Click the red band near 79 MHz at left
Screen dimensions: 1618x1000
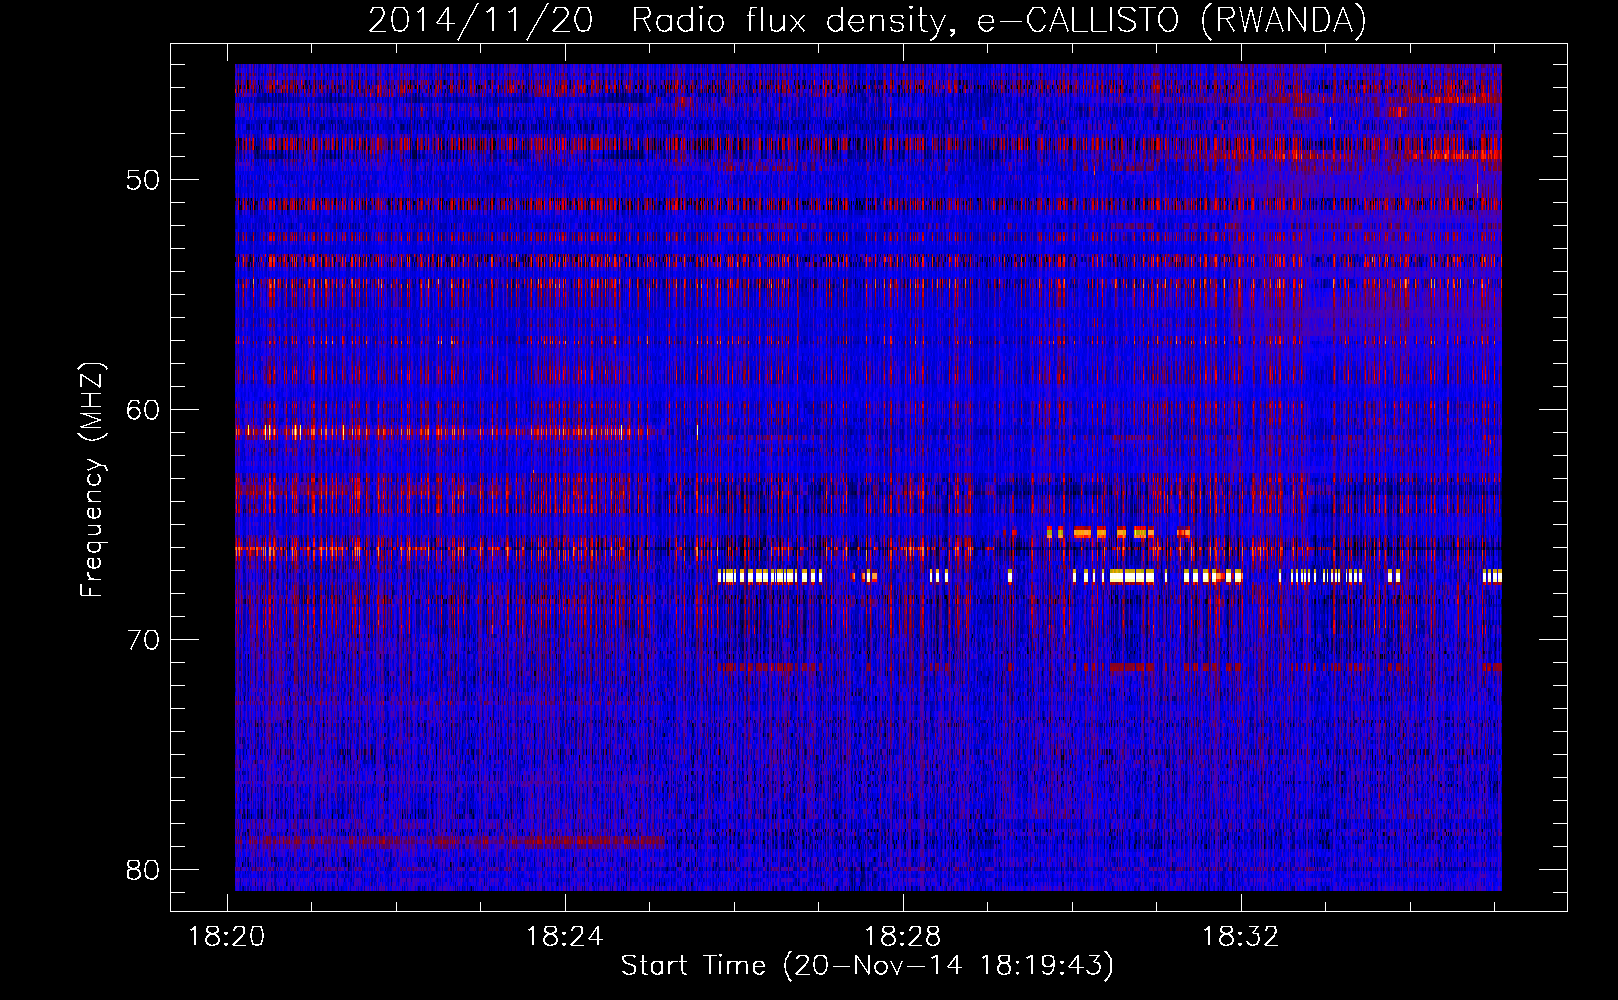(x=450, y=841)
